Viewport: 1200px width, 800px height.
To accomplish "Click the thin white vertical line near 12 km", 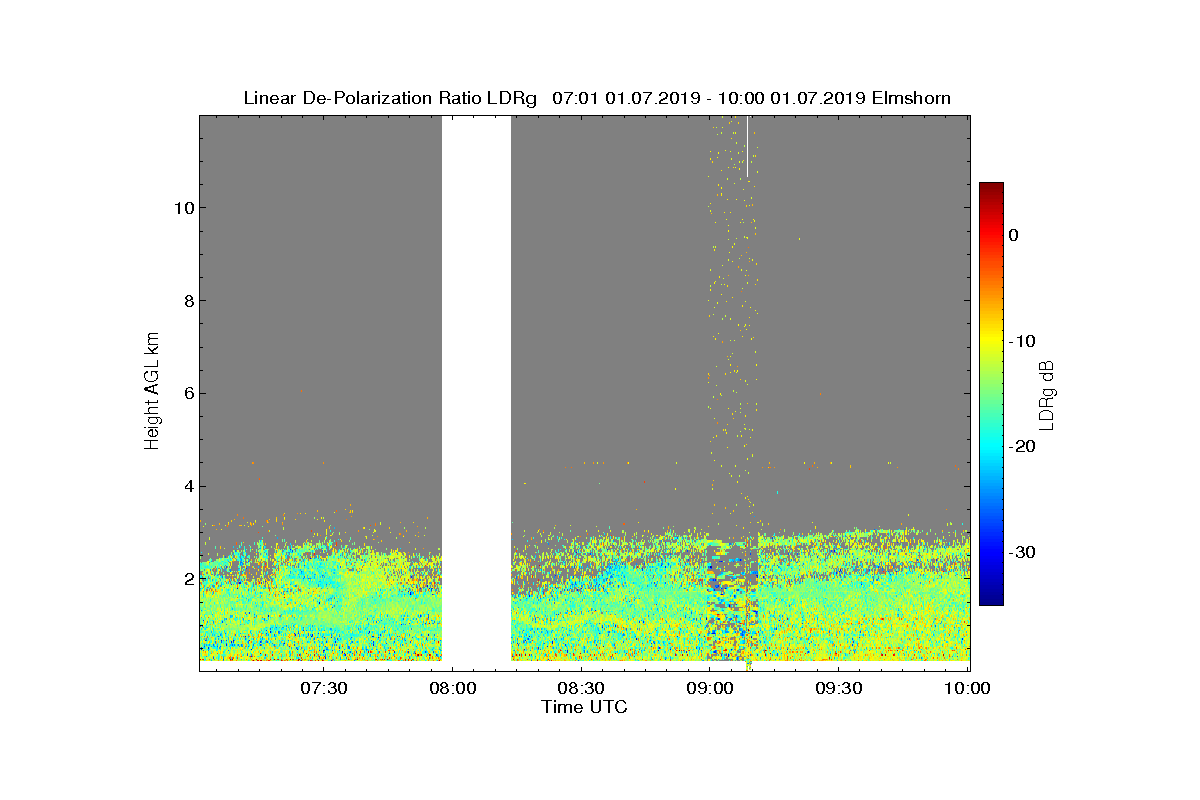I will [747, 147].
